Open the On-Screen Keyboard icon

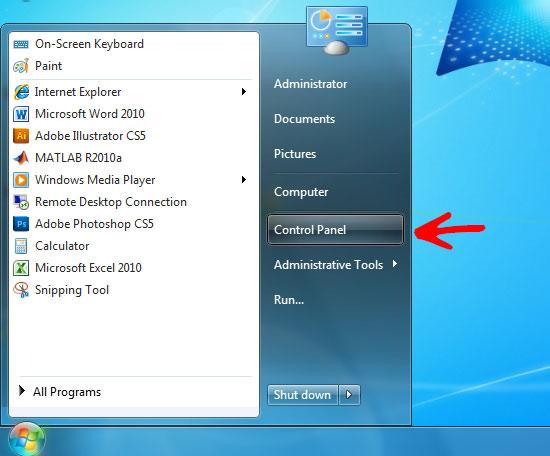21,44
